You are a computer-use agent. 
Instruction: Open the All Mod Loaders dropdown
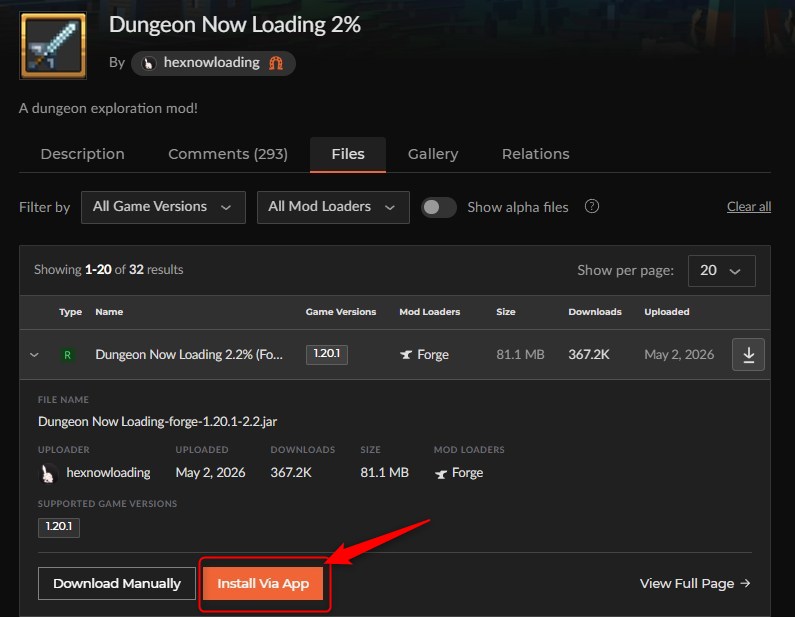pyautogui.click(x=333, y=207)
